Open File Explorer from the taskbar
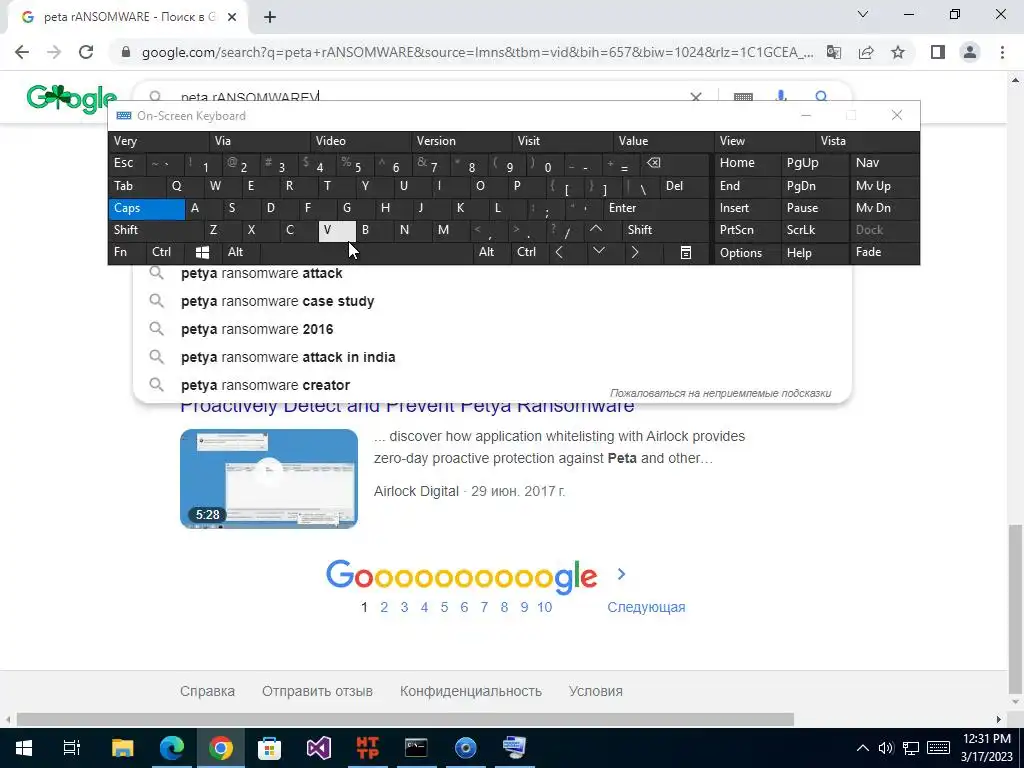The height and width of the screenshot is (768, 1024). (122, 748)
